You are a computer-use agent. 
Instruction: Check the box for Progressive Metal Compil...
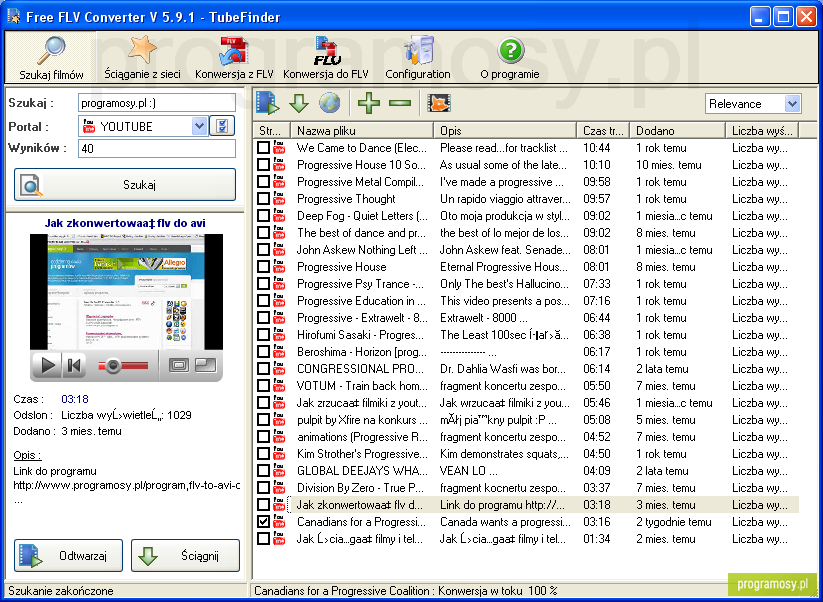[x=263, y=182]
